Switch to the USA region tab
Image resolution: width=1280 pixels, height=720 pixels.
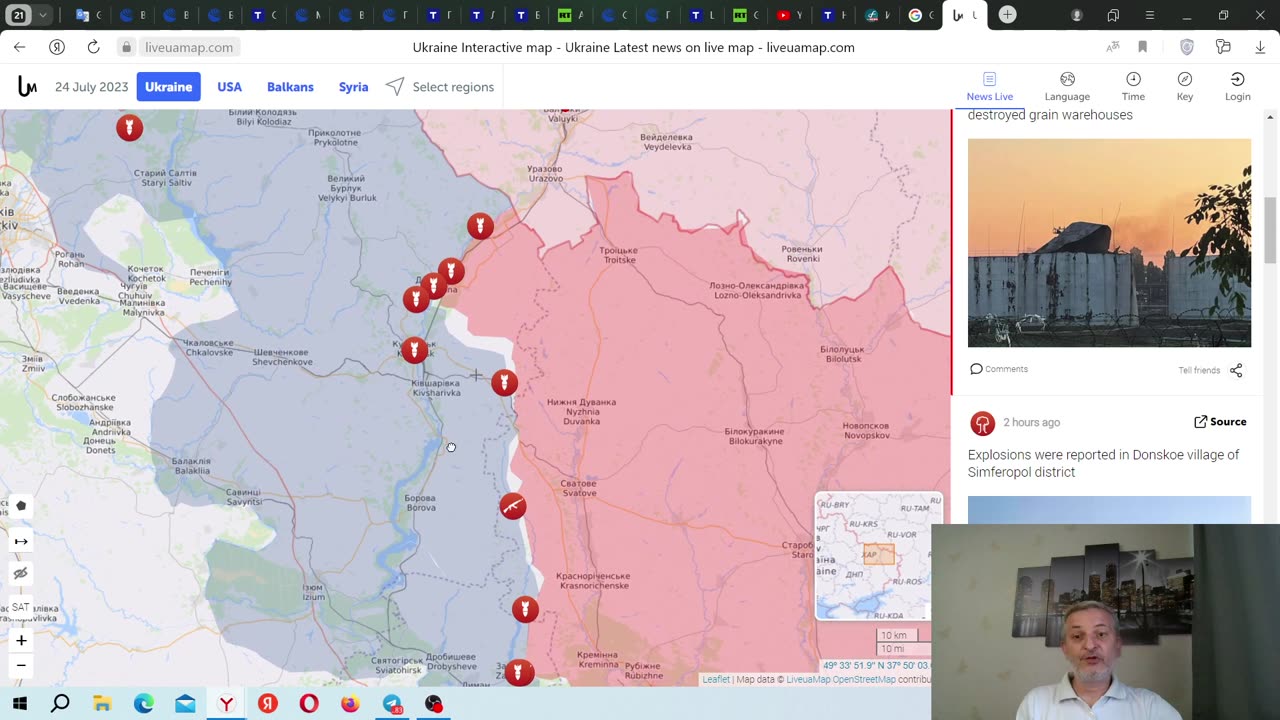click(x=230, y=87)
